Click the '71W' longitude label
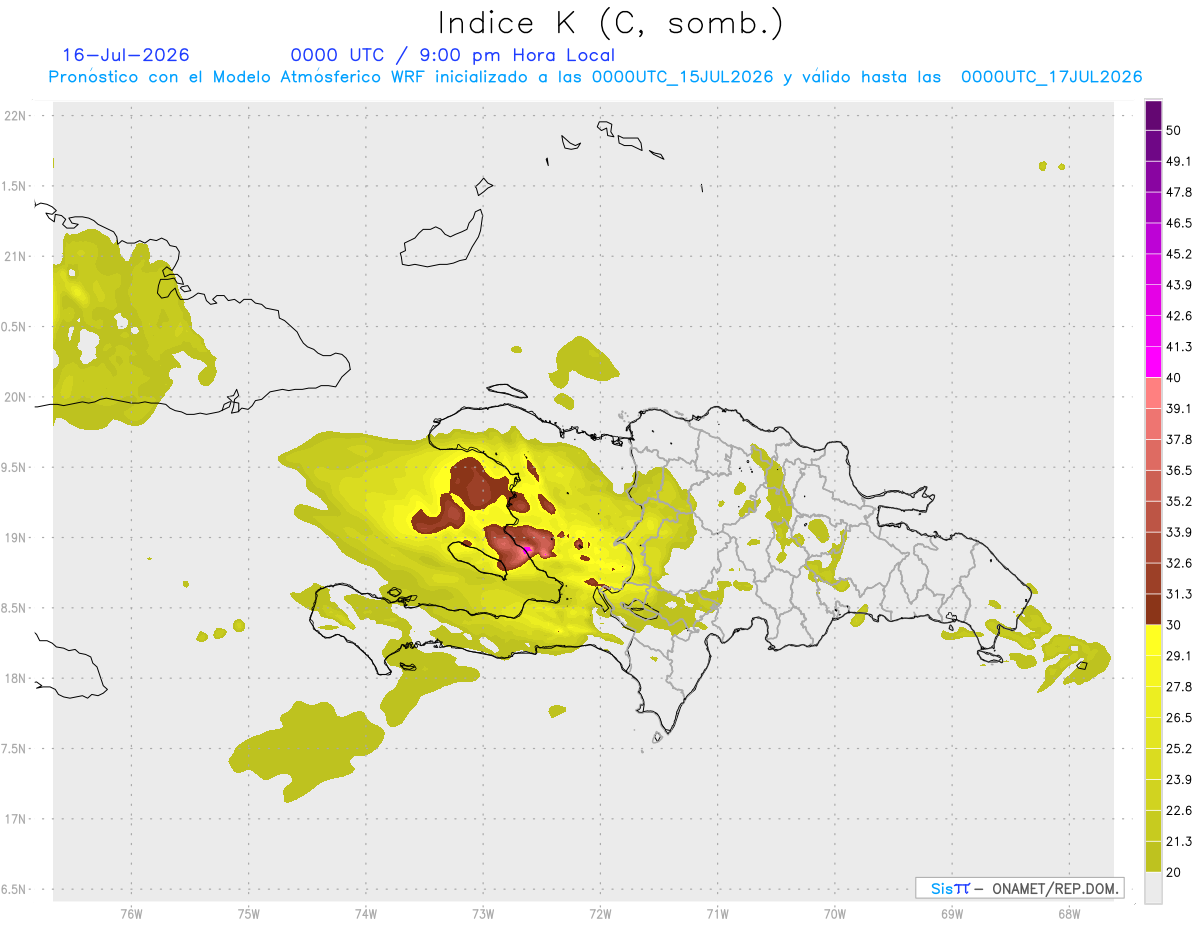1200x927 pixels. coord(717,913)
